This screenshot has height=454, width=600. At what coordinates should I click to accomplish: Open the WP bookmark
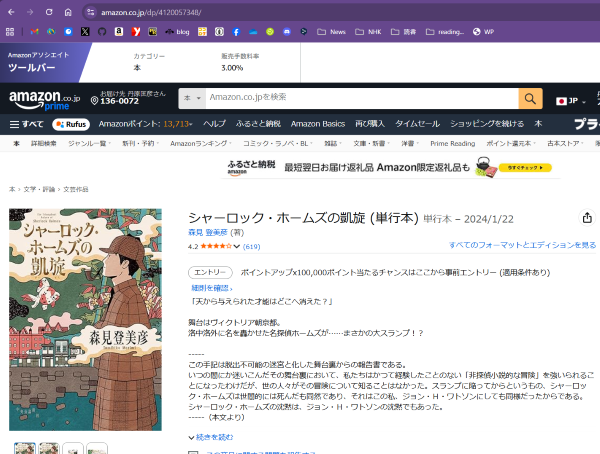click(x=483, y=32)
